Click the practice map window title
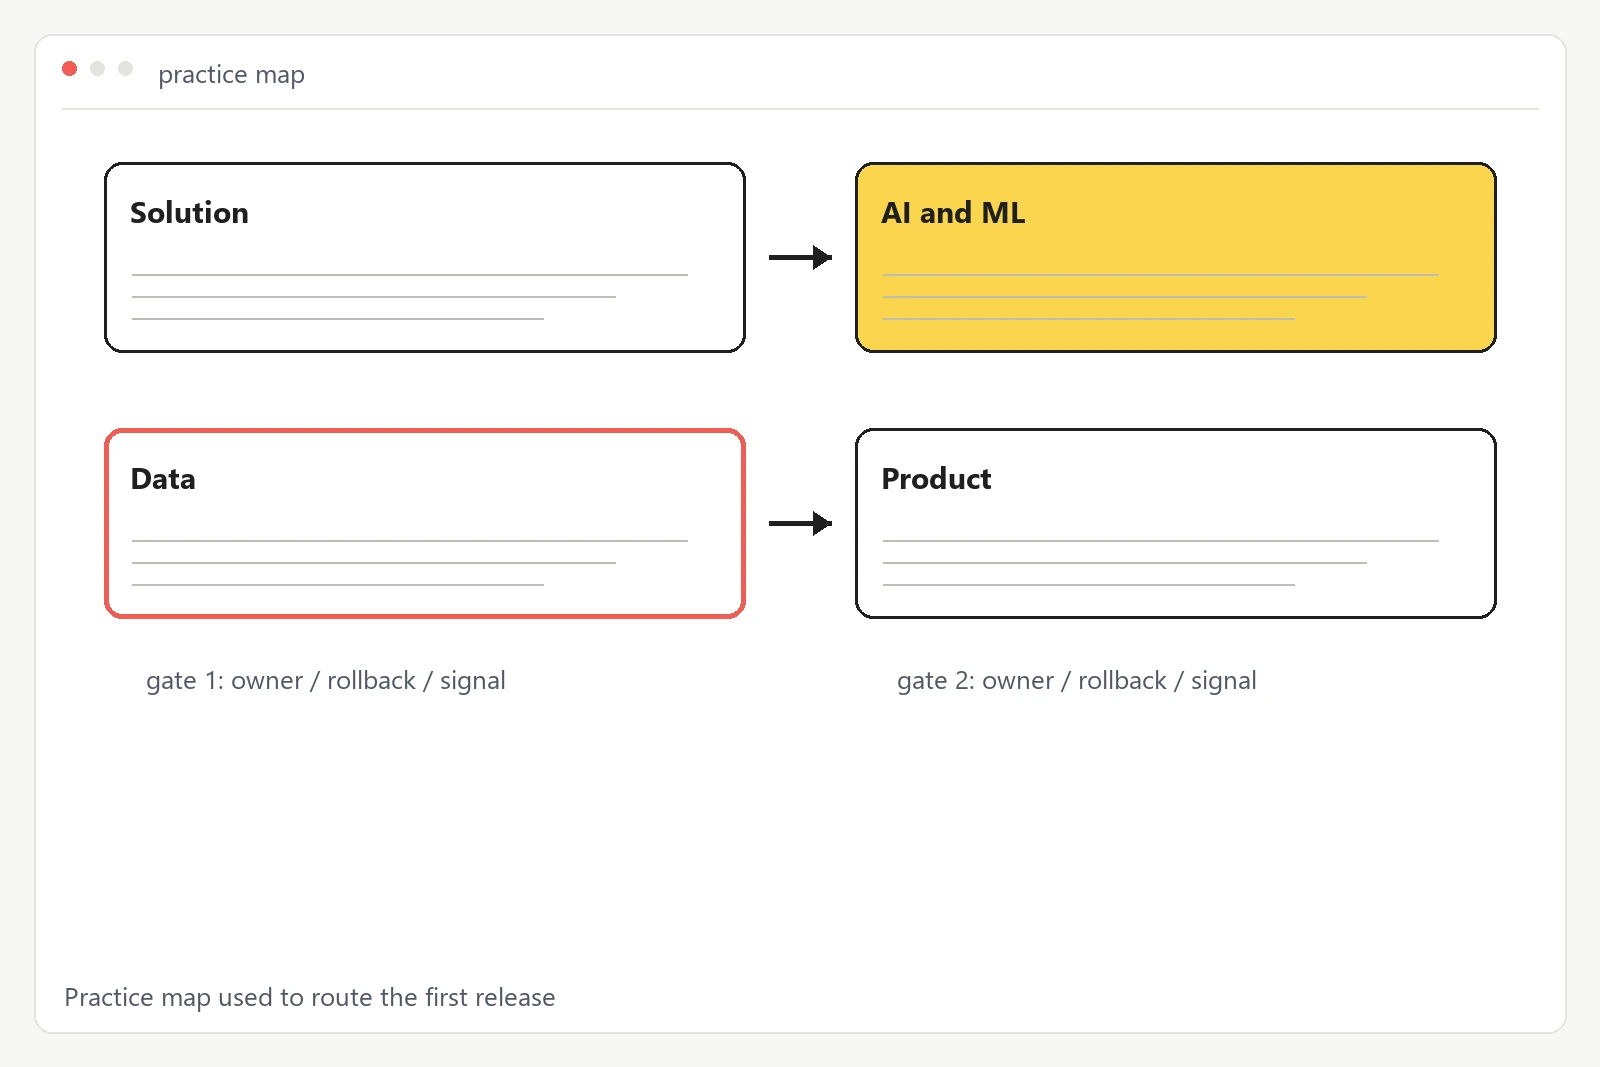 231,75
